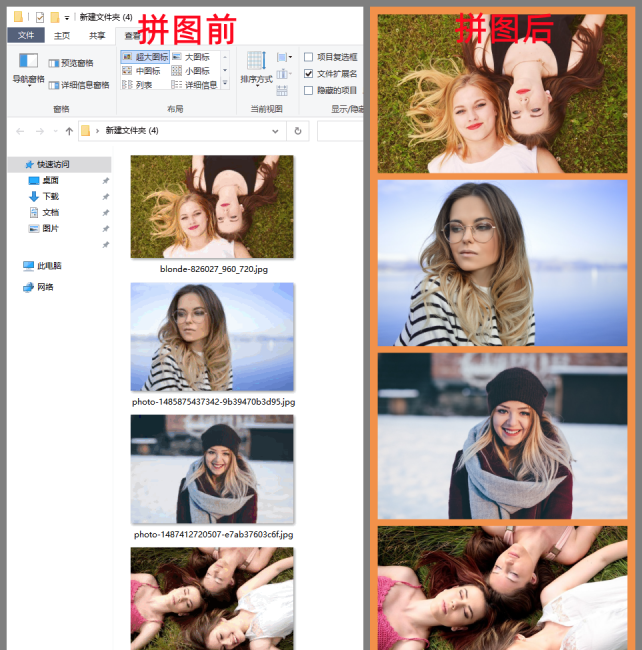Click the folder icon in the title bar corner
The height and width of the screenshot is (650, 642).
click(18, 17)
